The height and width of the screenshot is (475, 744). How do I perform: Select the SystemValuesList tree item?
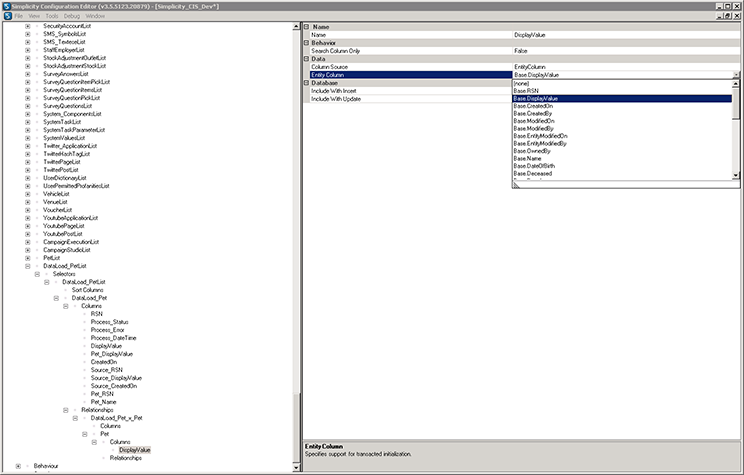(x=64, y=138)
